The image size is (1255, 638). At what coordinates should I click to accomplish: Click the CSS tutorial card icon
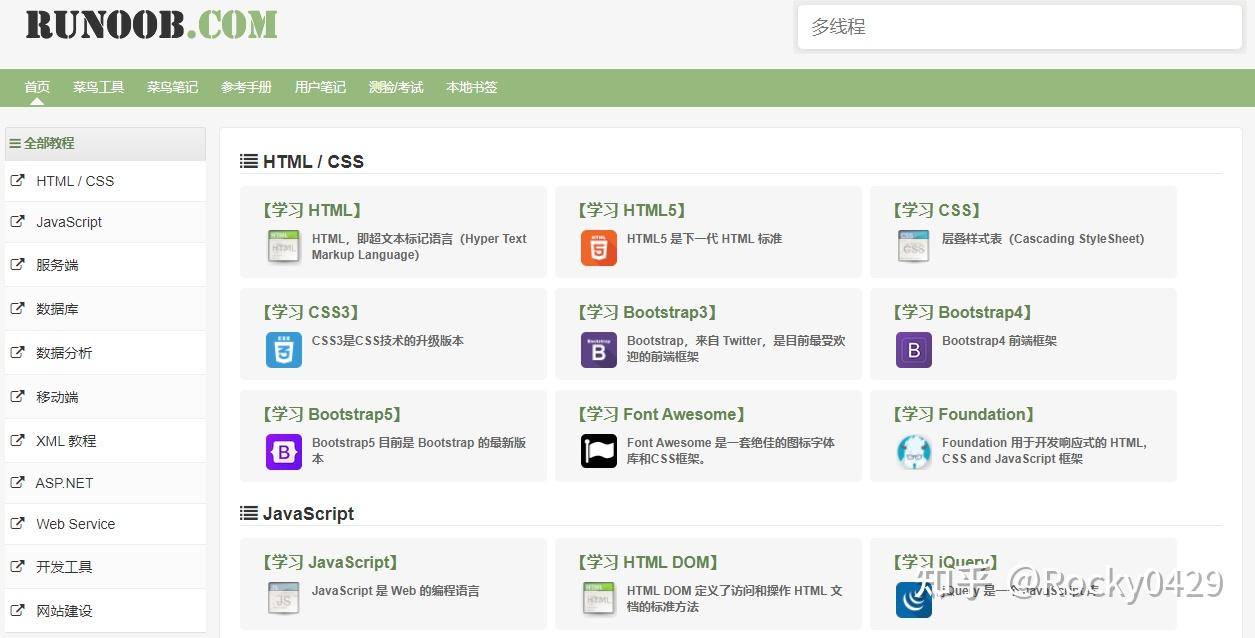coord(913,247)
